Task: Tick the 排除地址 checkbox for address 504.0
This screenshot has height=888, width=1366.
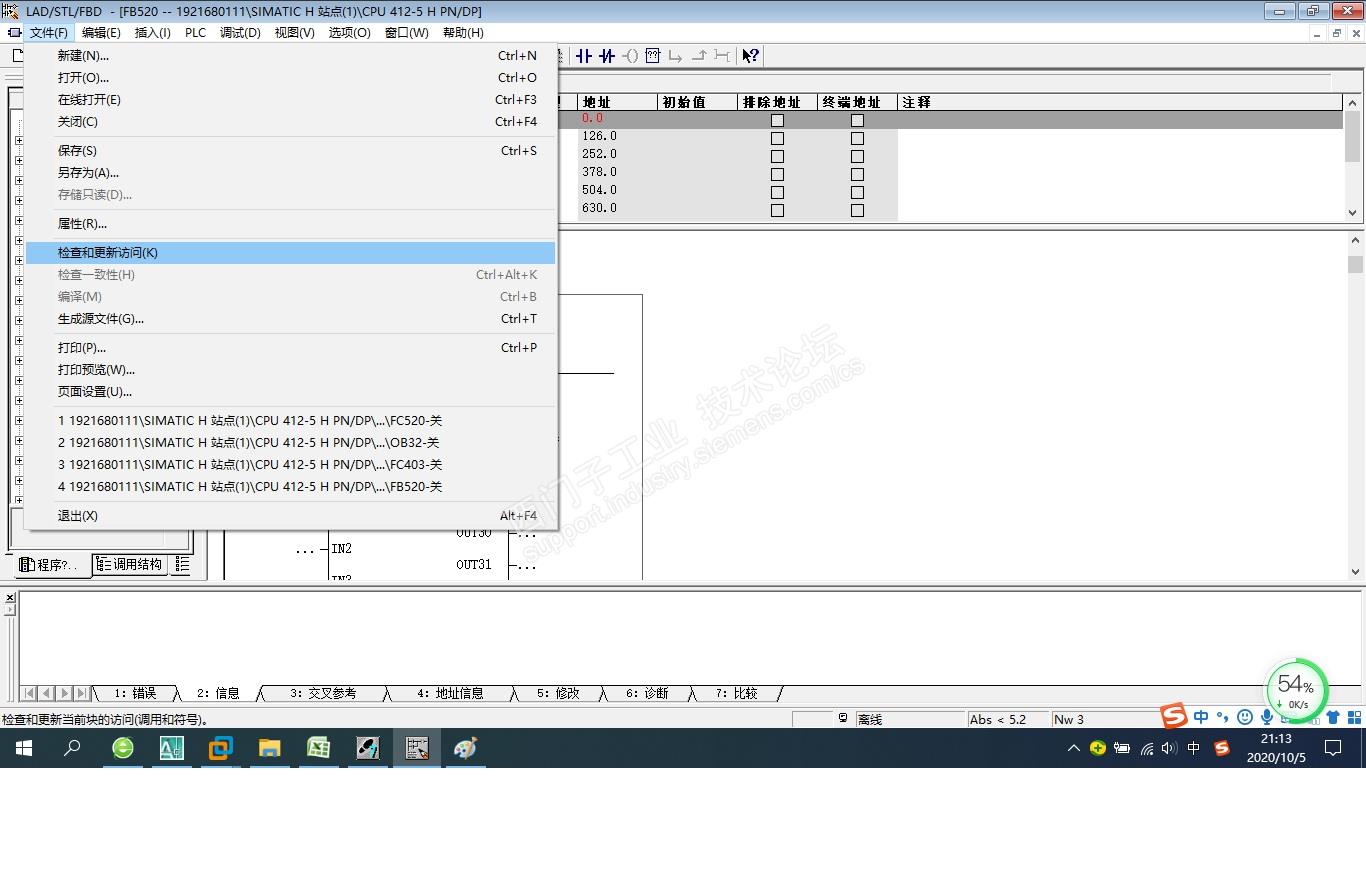Action: pos(777,192)
